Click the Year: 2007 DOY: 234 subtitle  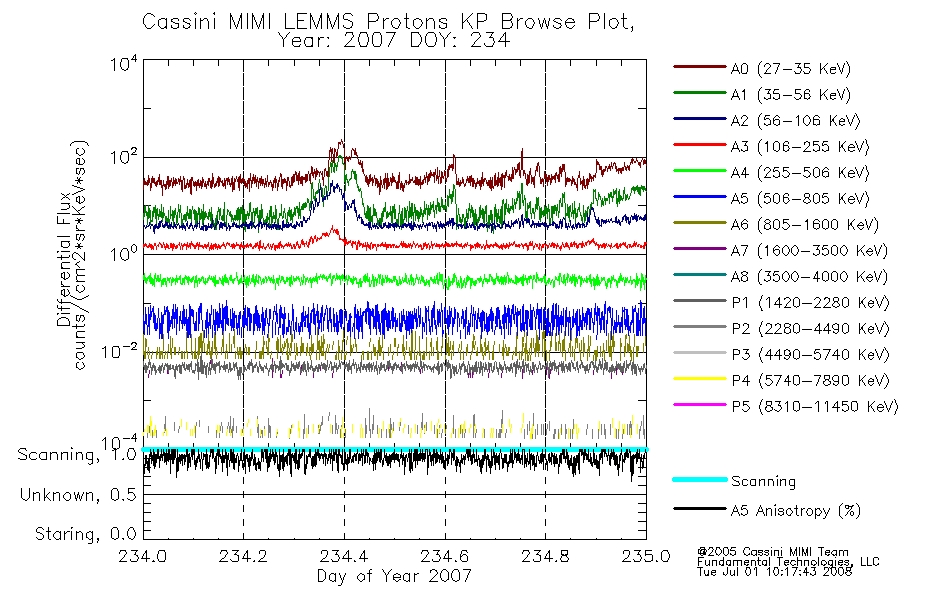click(394, 41)
